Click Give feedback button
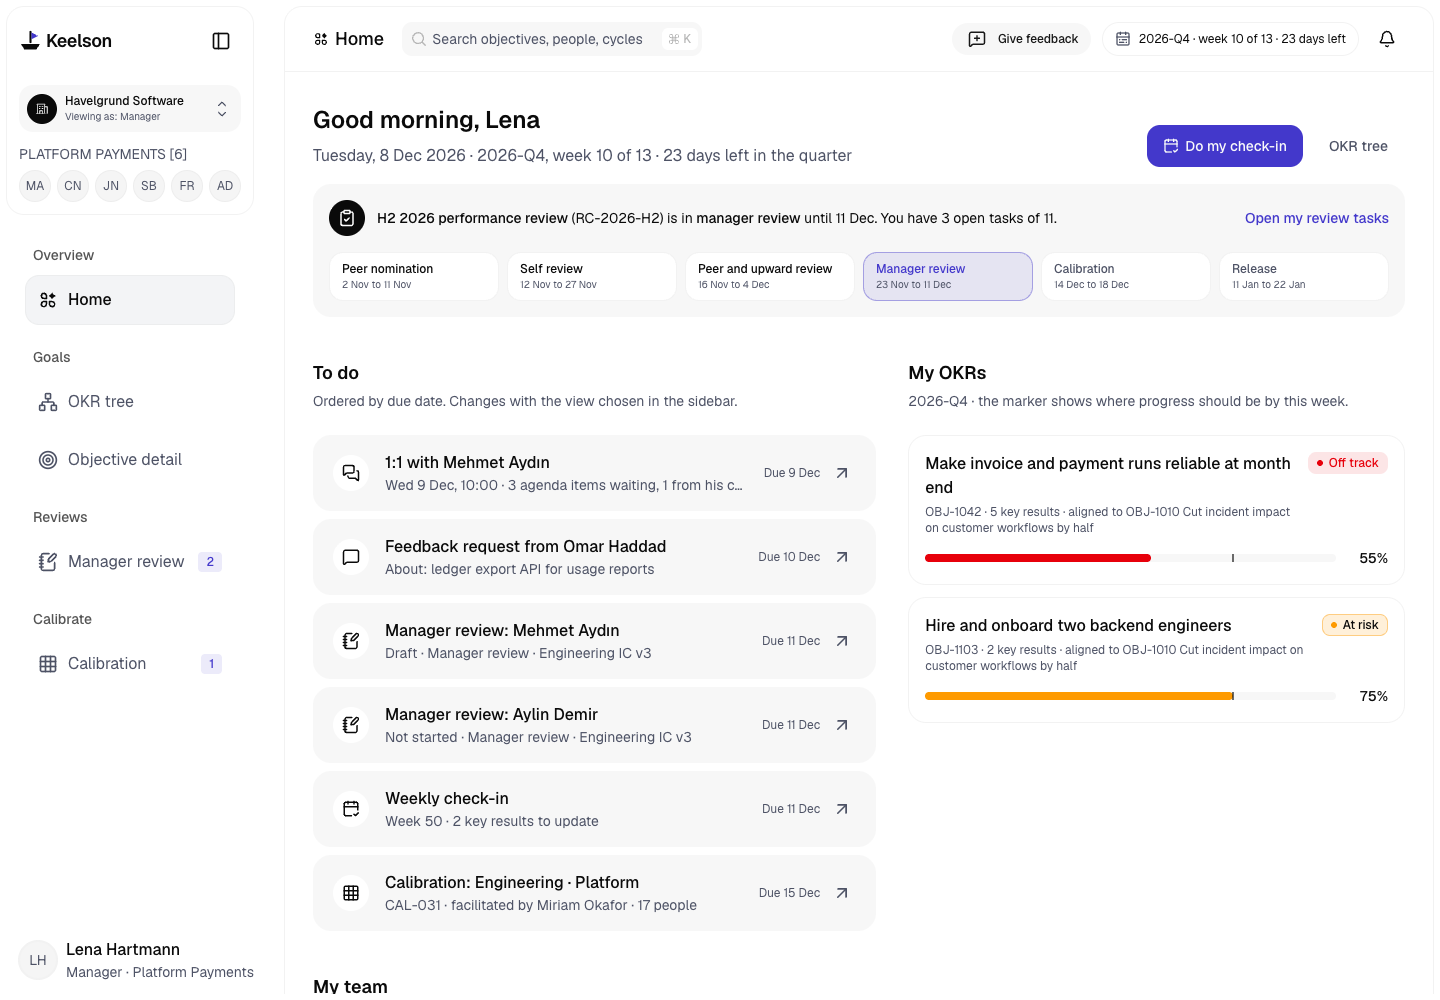 [1021, 39]
